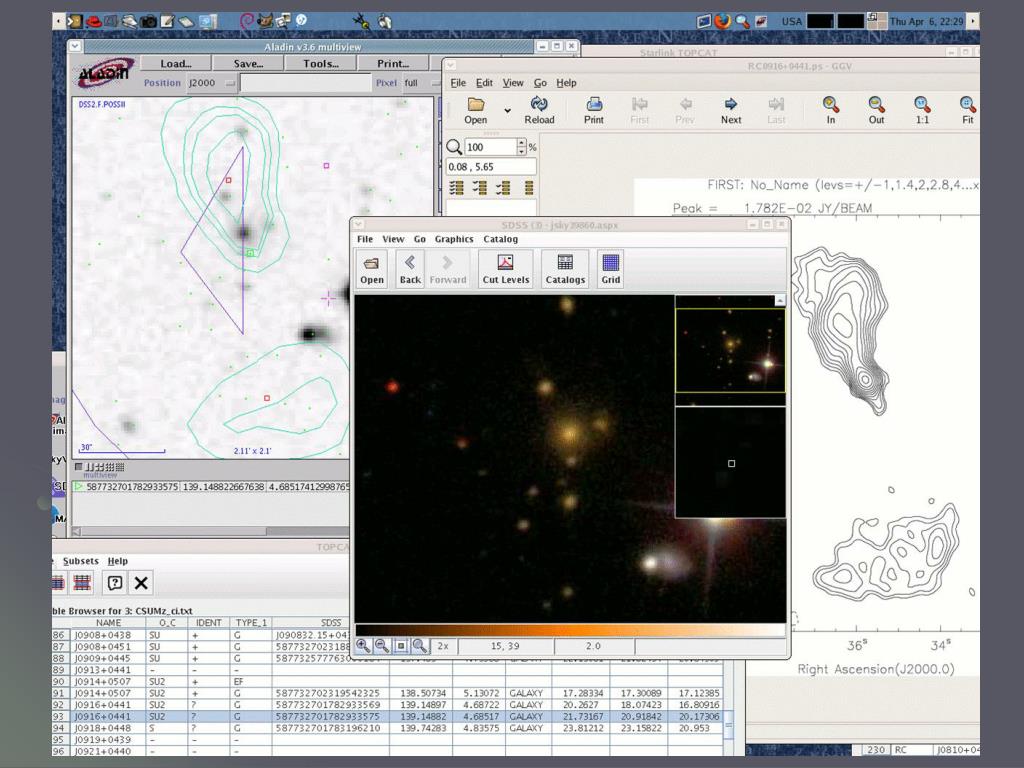Image resolution: width=1024 pixels, height=768 pixels.
Task: Go to the Next page in GGV
Action: click(x=731, y=110)
